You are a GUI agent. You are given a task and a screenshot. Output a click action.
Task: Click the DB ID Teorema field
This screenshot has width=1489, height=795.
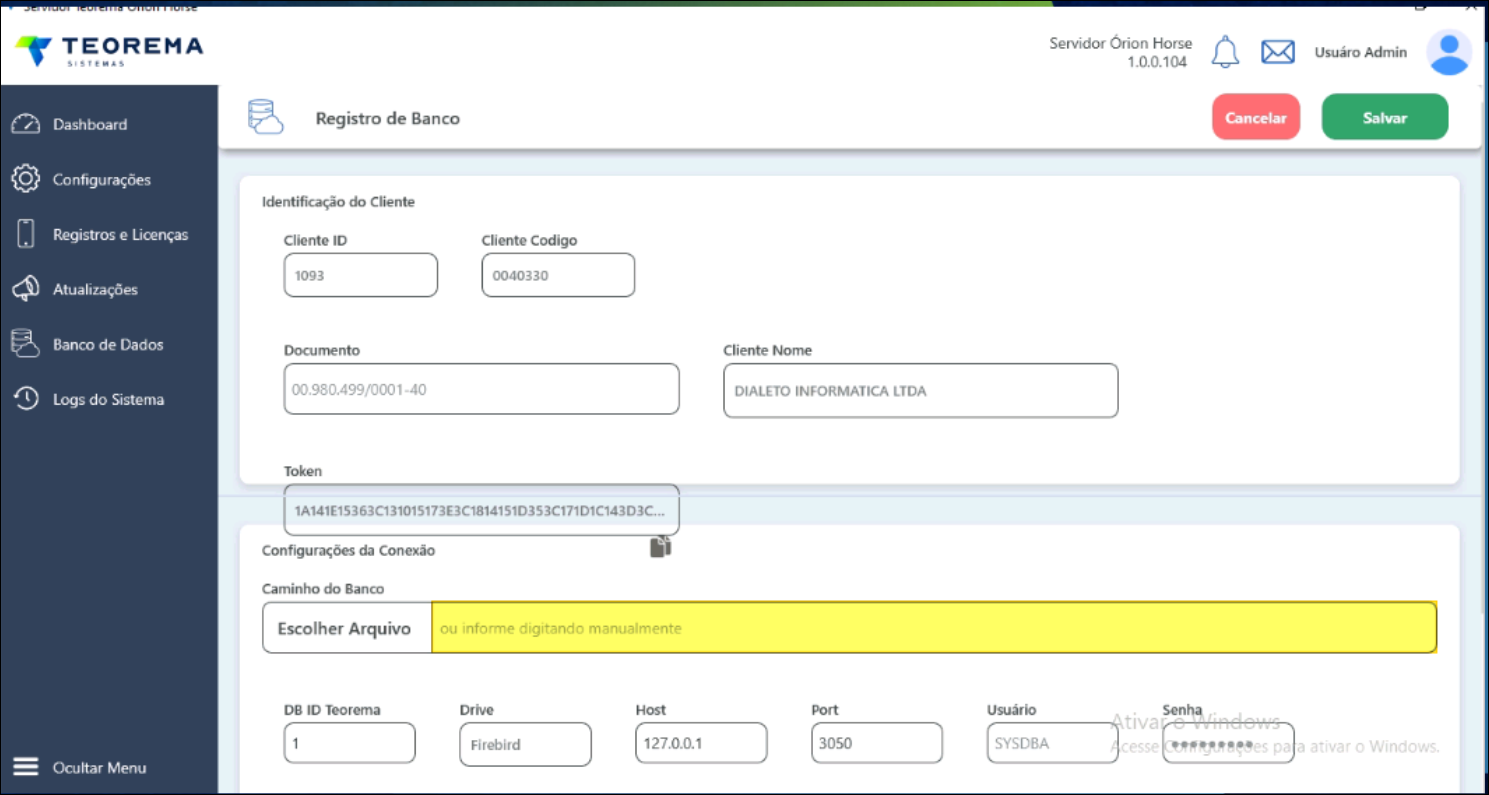(349, 743)
